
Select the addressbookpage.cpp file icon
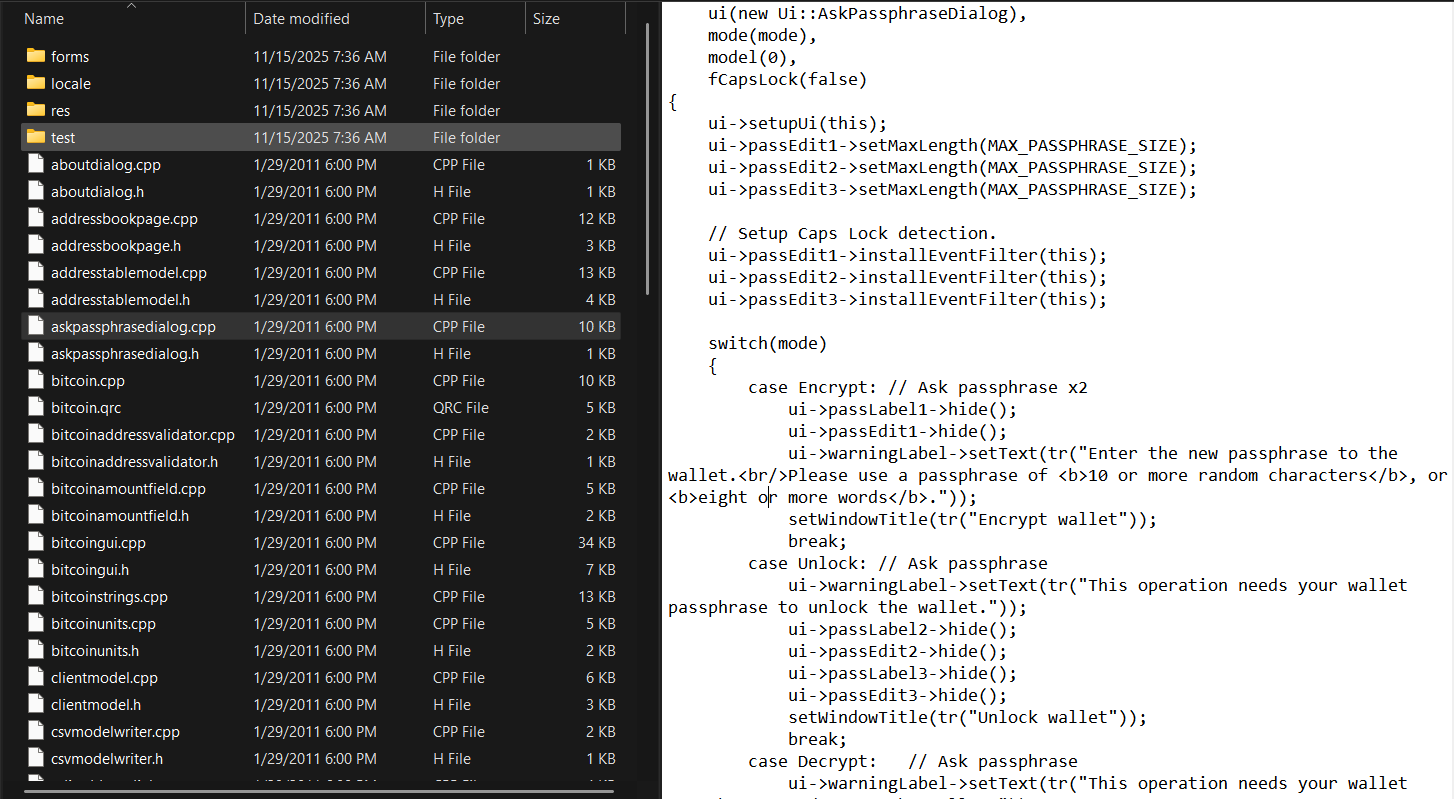pyautogui.click(x=35, y=218)
